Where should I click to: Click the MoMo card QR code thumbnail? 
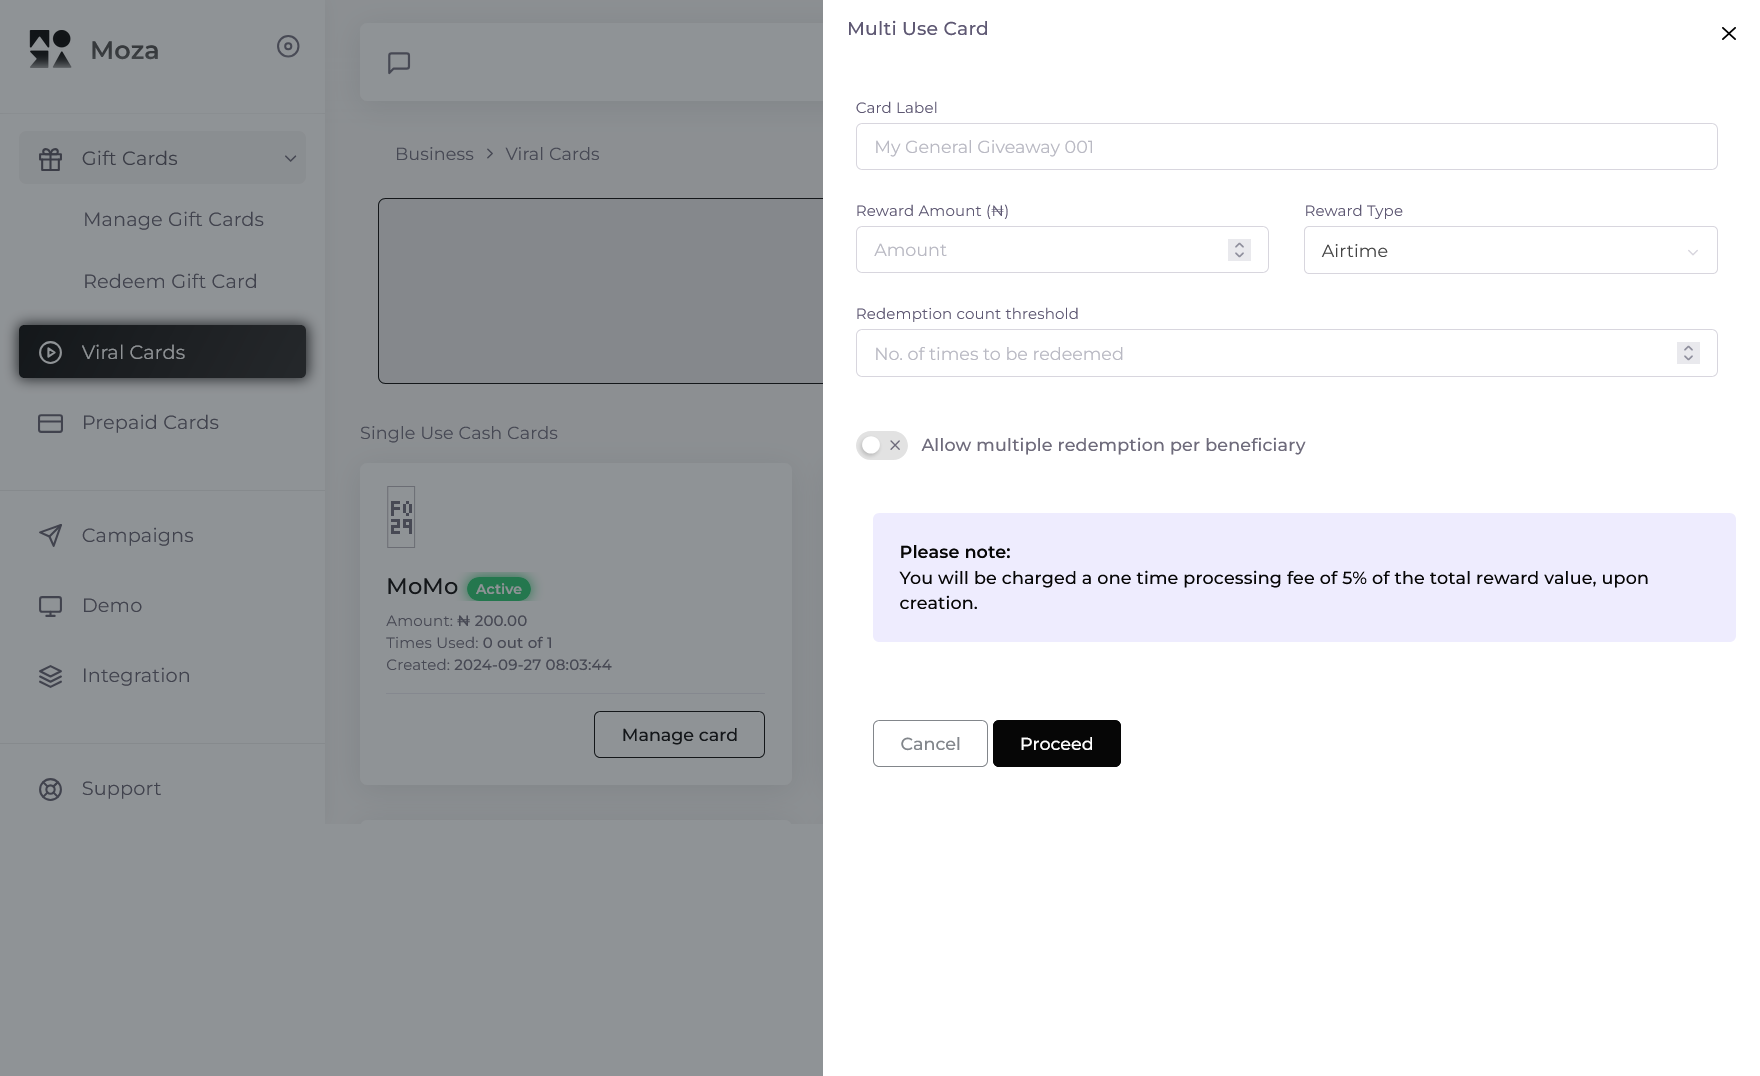tap(401, 517)
